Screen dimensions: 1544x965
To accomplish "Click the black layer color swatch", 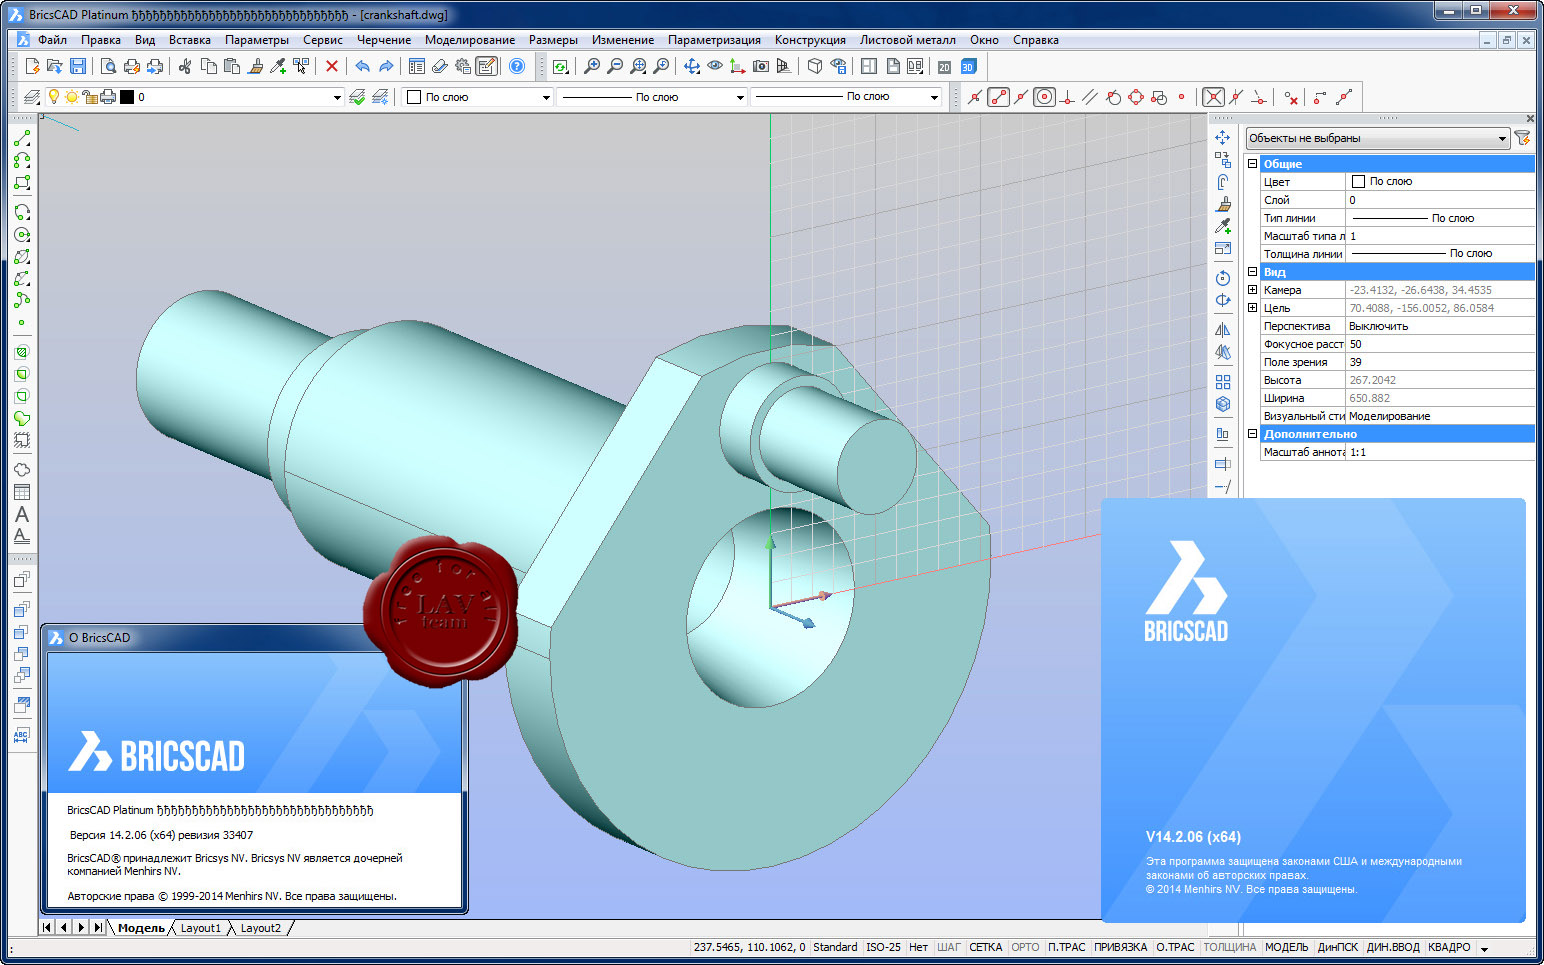I will click(x=127, y=97).
